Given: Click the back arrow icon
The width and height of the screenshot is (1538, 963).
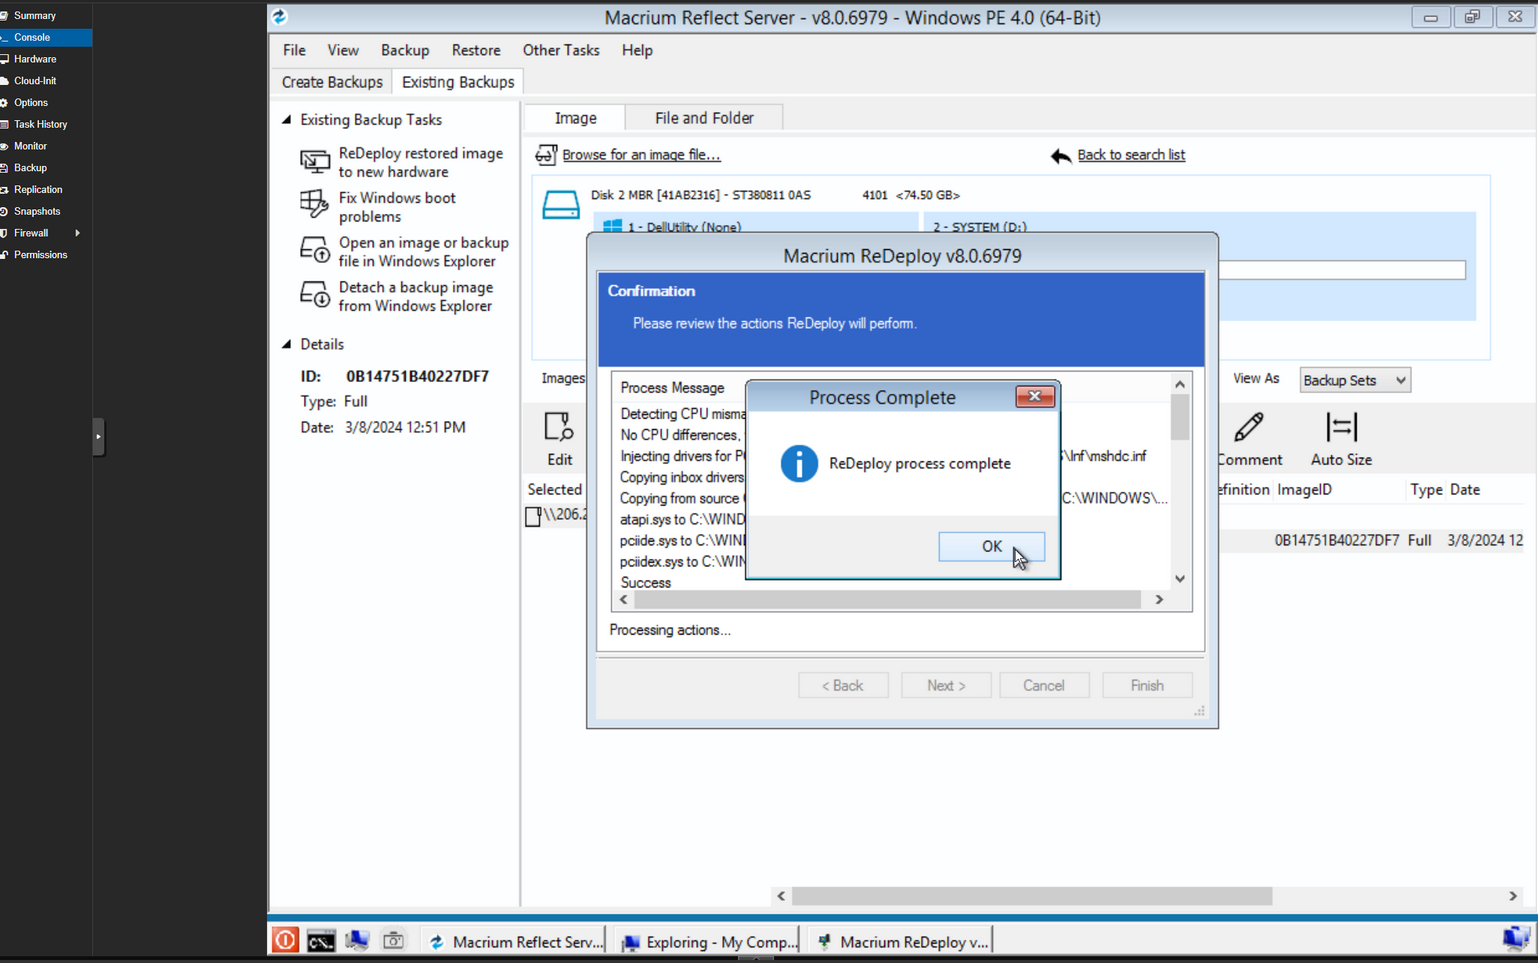Looking at the screenshot, I should click(1061, 156).
